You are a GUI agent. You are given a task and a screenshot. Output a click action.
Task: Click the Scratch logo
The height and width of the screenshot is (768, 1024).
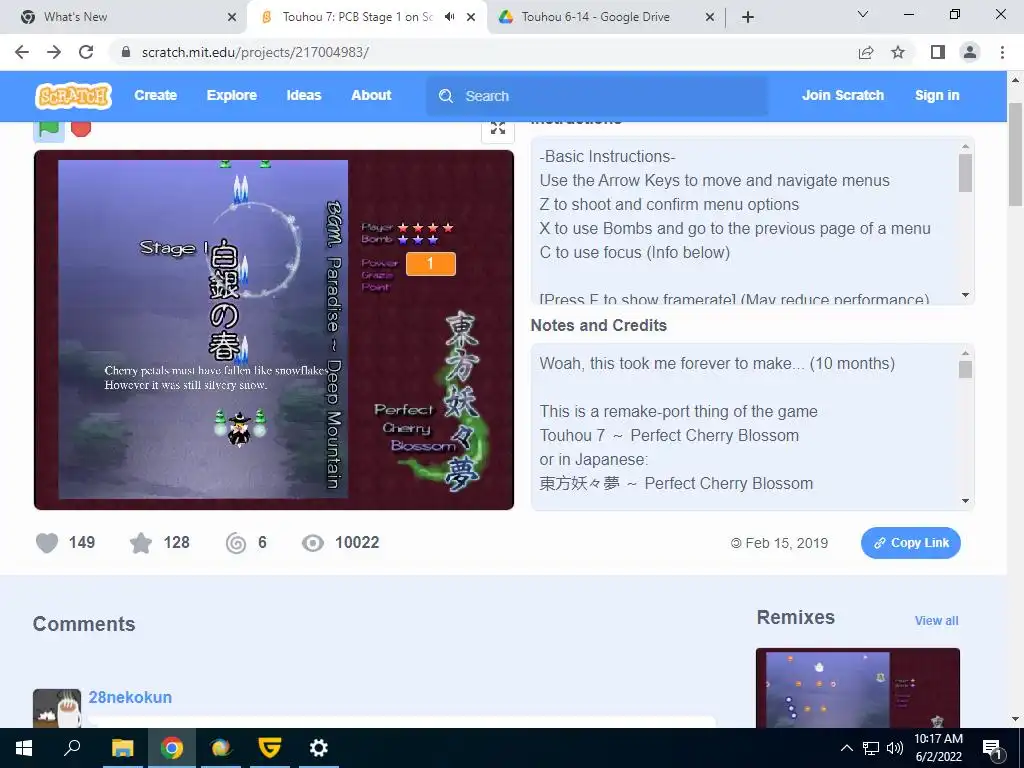73,95
